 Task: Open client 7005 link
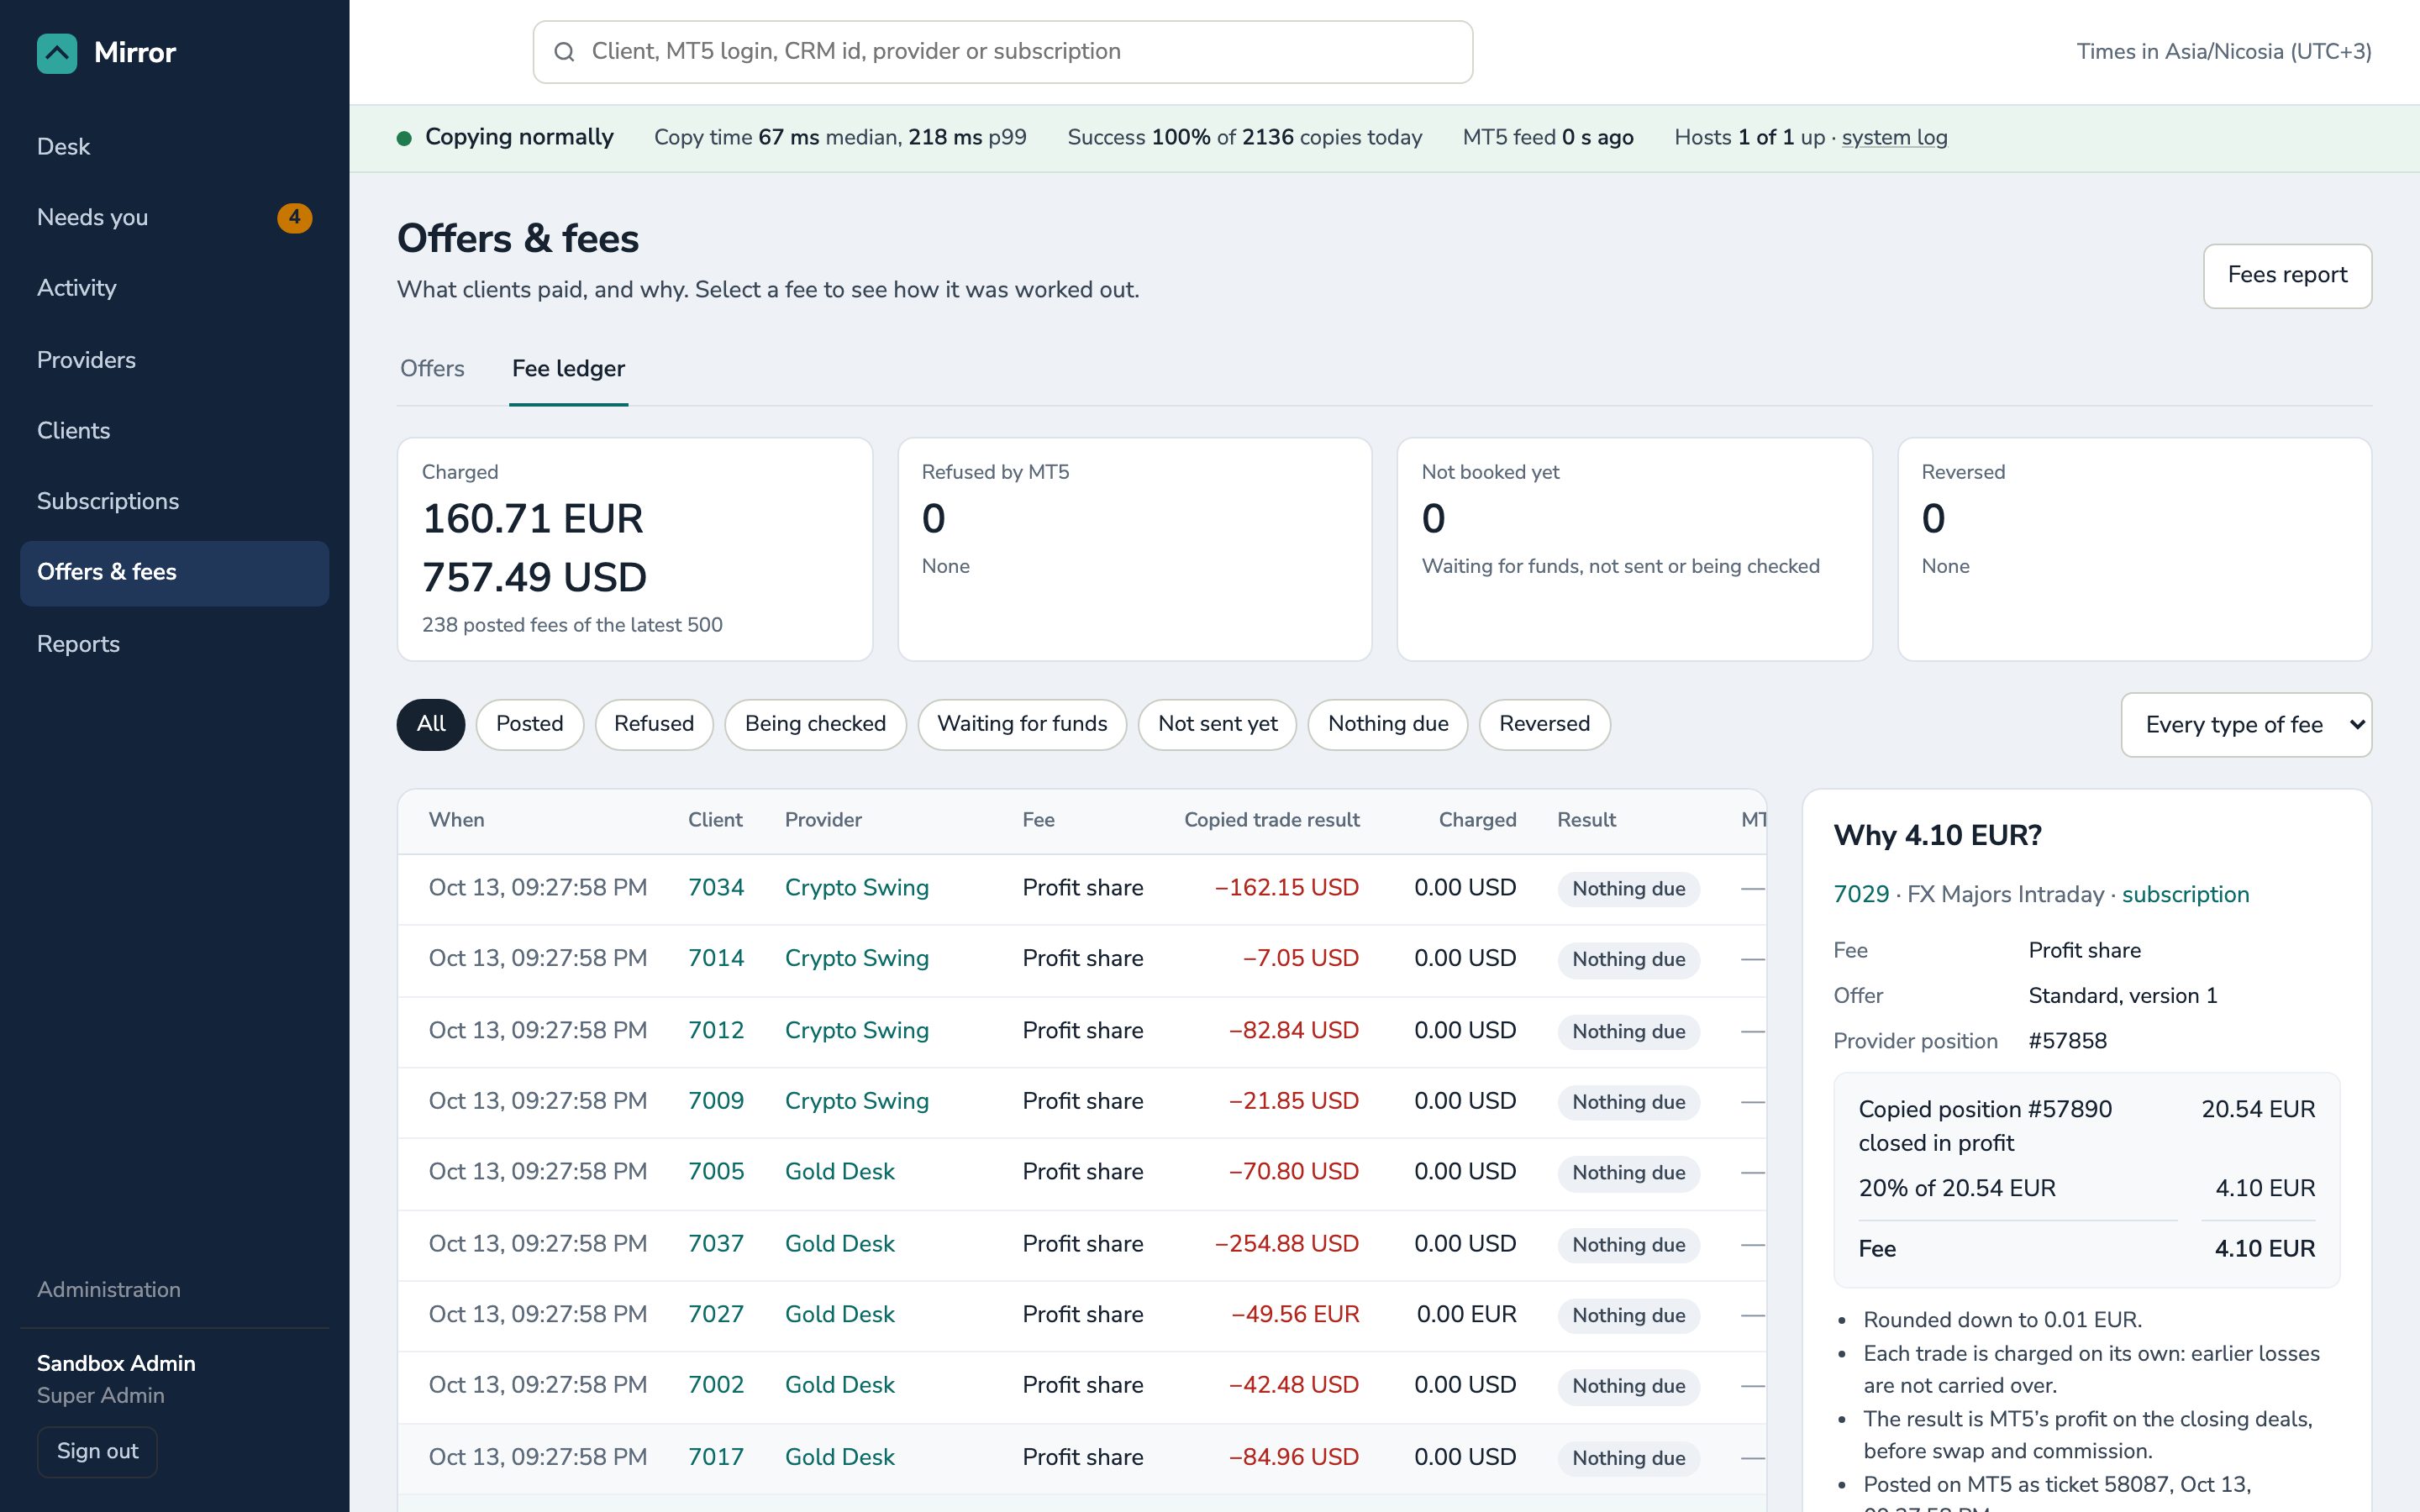716,1172
